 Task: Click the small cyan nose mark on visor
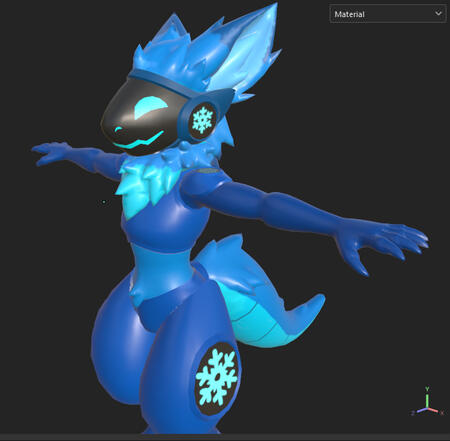[118, 129]
